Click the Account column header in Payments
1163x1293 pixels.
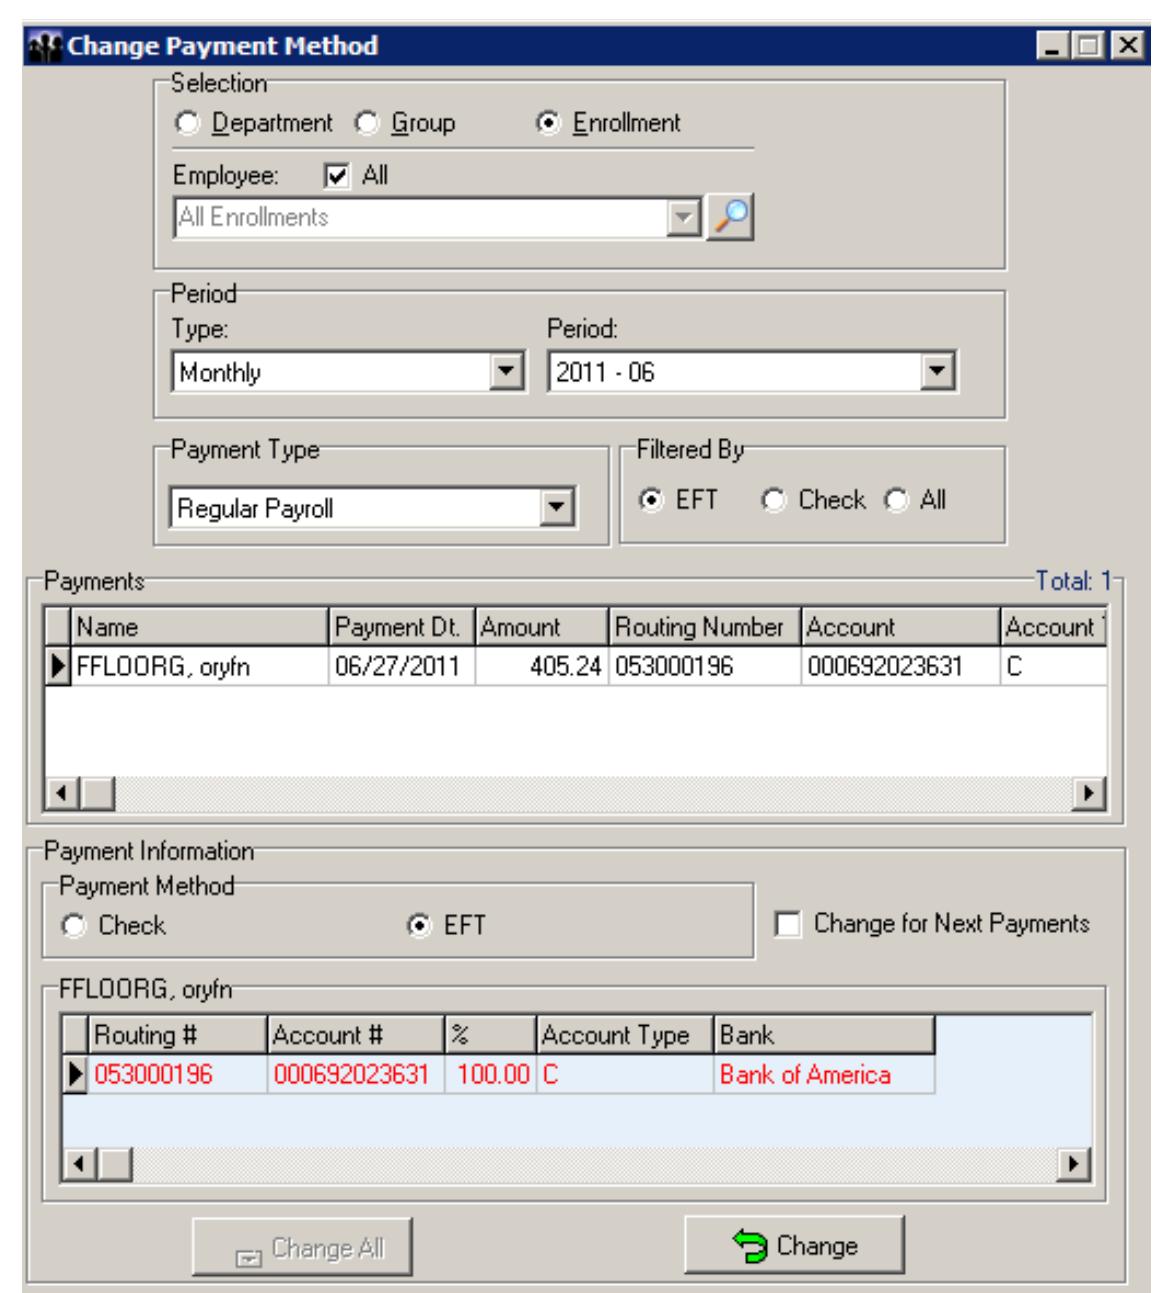coord(900,627)
